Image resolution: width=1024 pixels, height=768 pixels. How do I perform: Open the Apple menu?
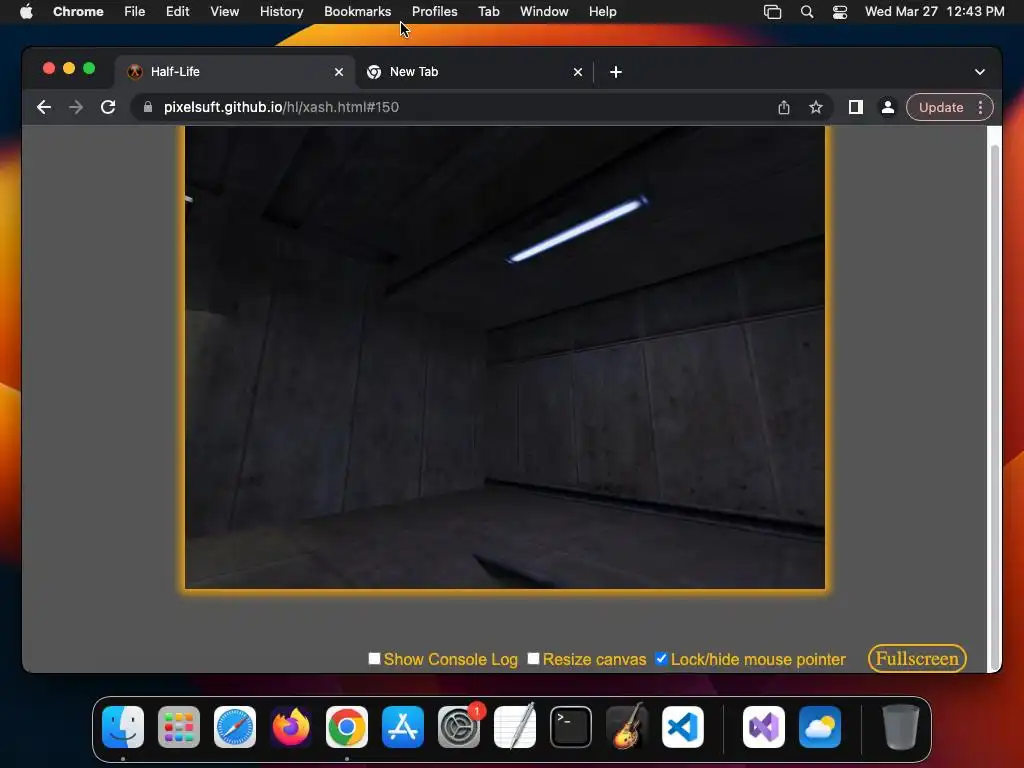coord(26,11)
